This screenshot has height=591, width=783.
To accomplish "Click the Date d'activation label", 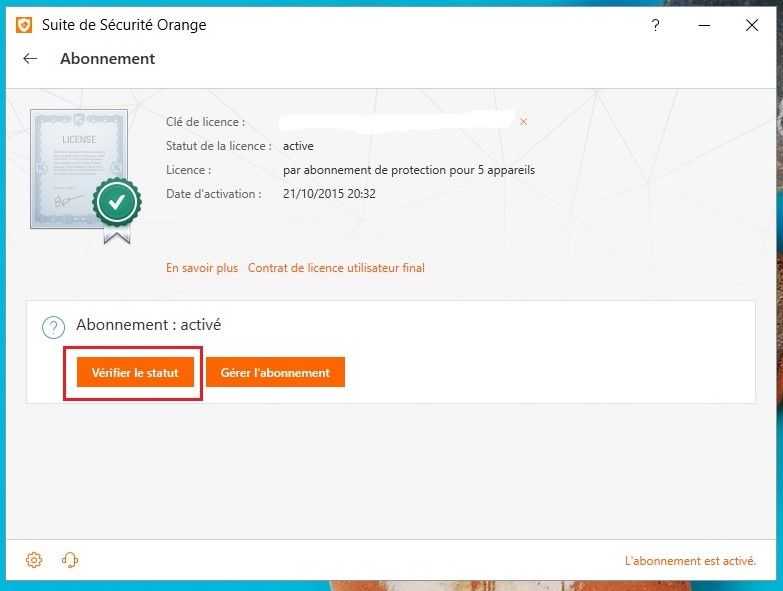I will point(214,194).
